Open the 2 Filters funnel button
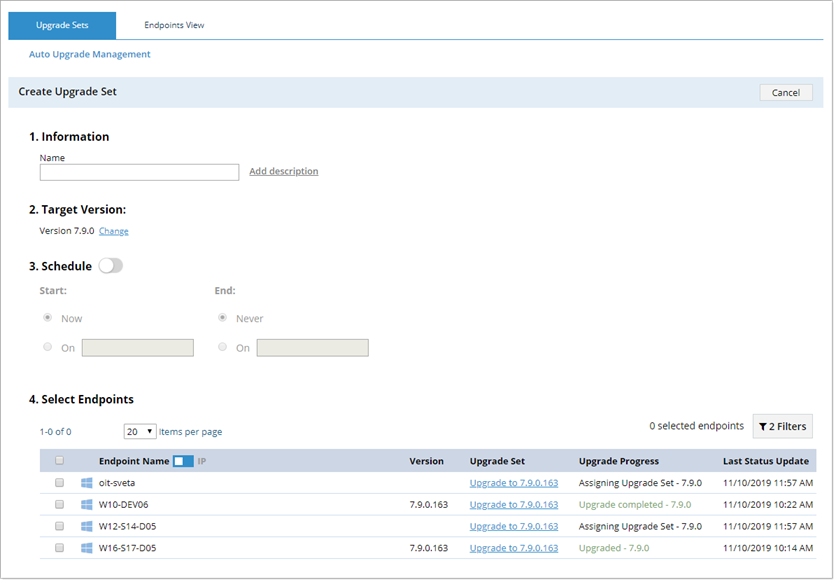This screenshot has height=582, width=836. (x=782, y=427)
